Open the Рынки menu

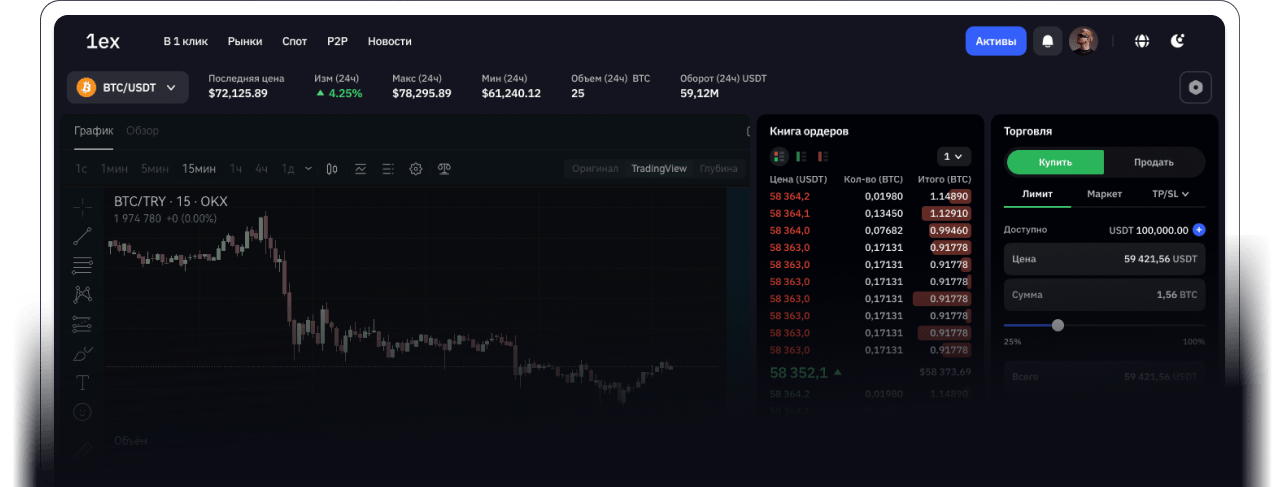(245, 41)
